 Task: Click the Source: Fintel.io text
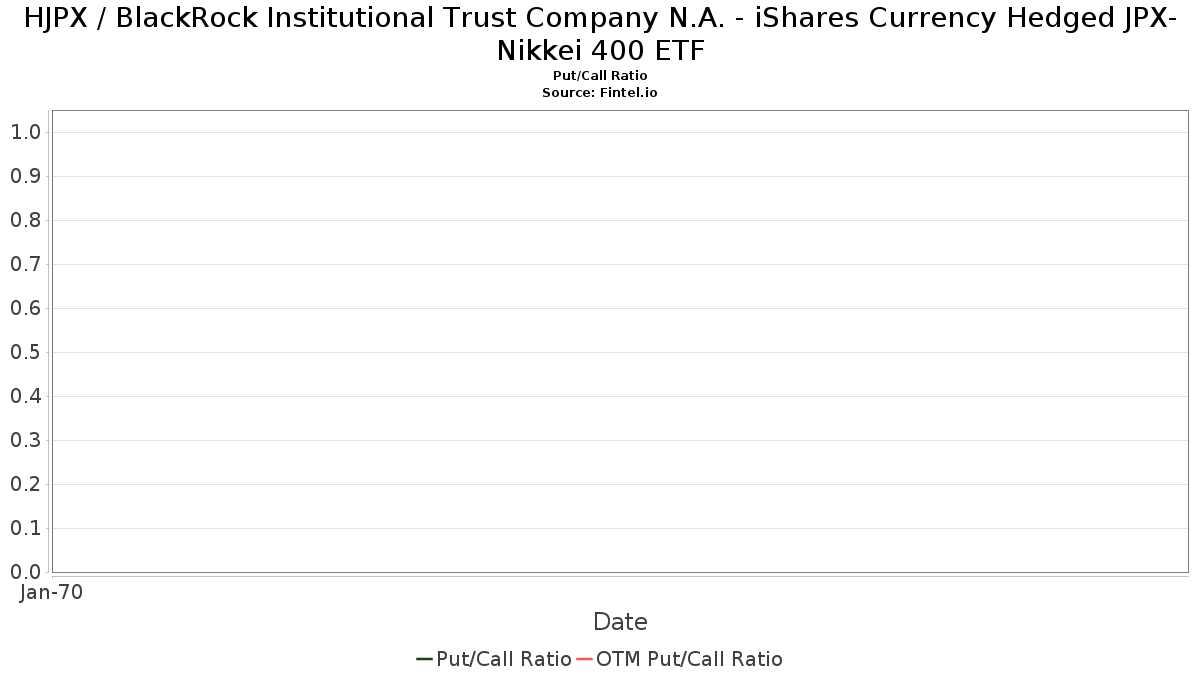[x=600, y=92]
